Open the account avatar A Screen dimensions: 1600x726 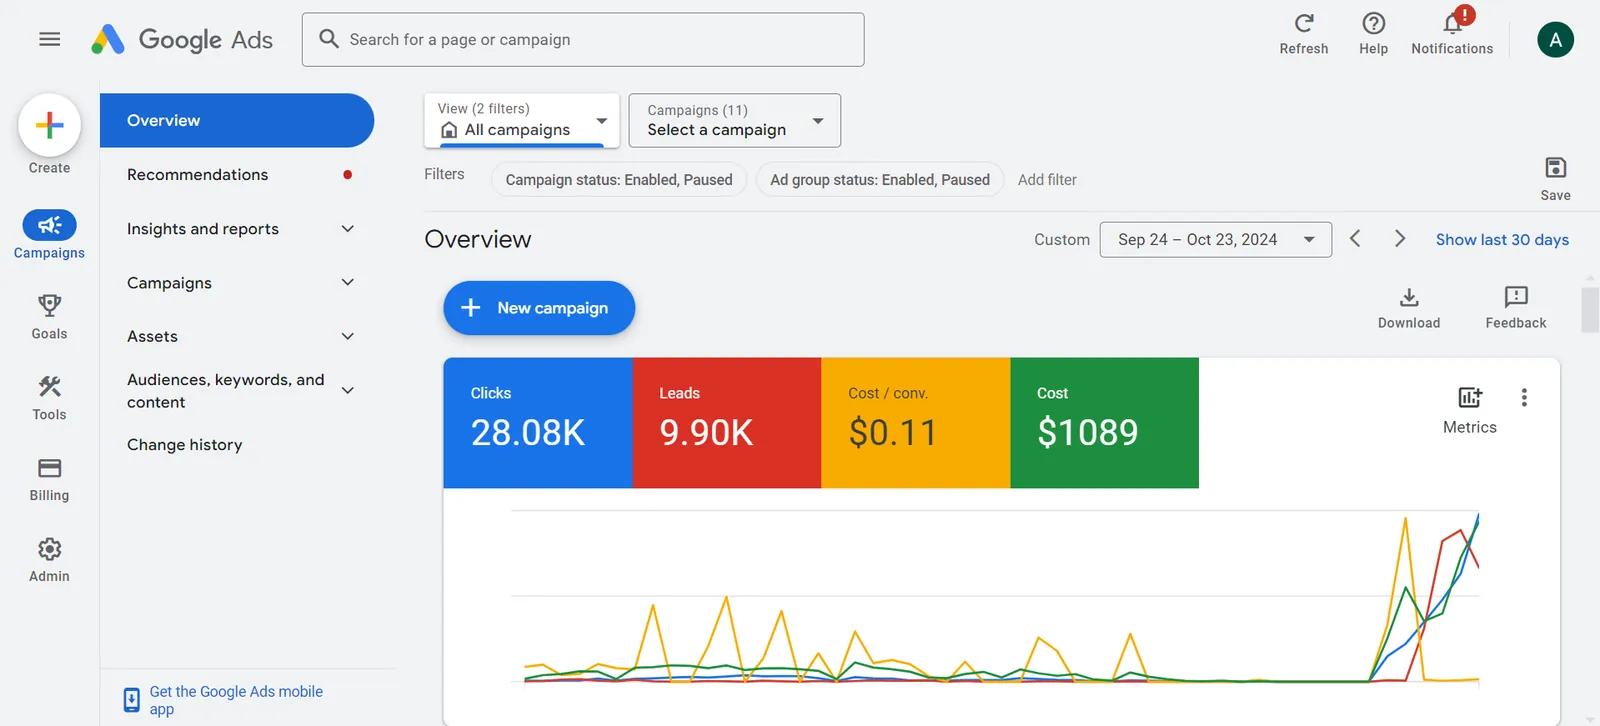1555,40
